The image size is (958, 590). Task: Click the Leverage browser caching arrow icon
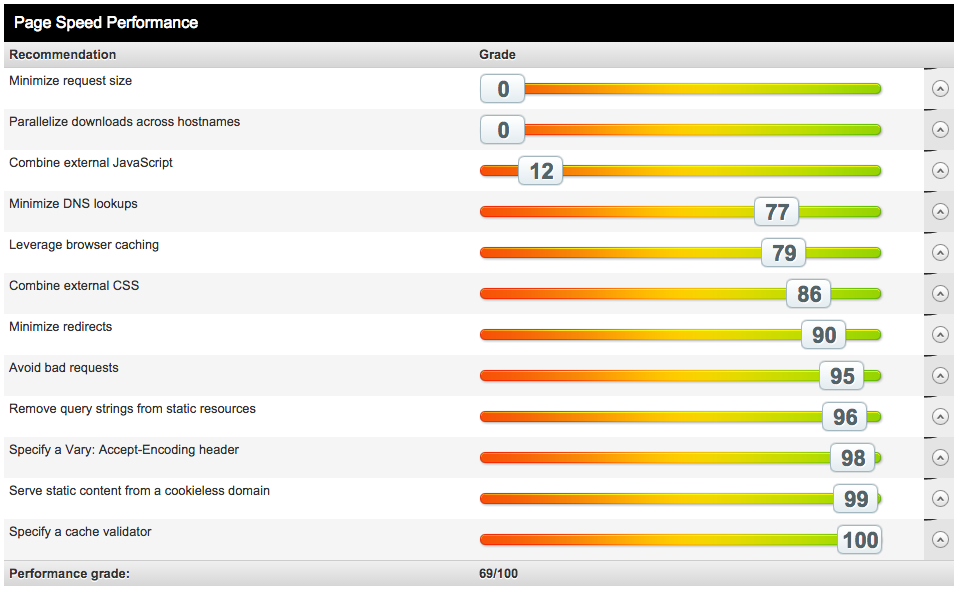coord(939,253)
